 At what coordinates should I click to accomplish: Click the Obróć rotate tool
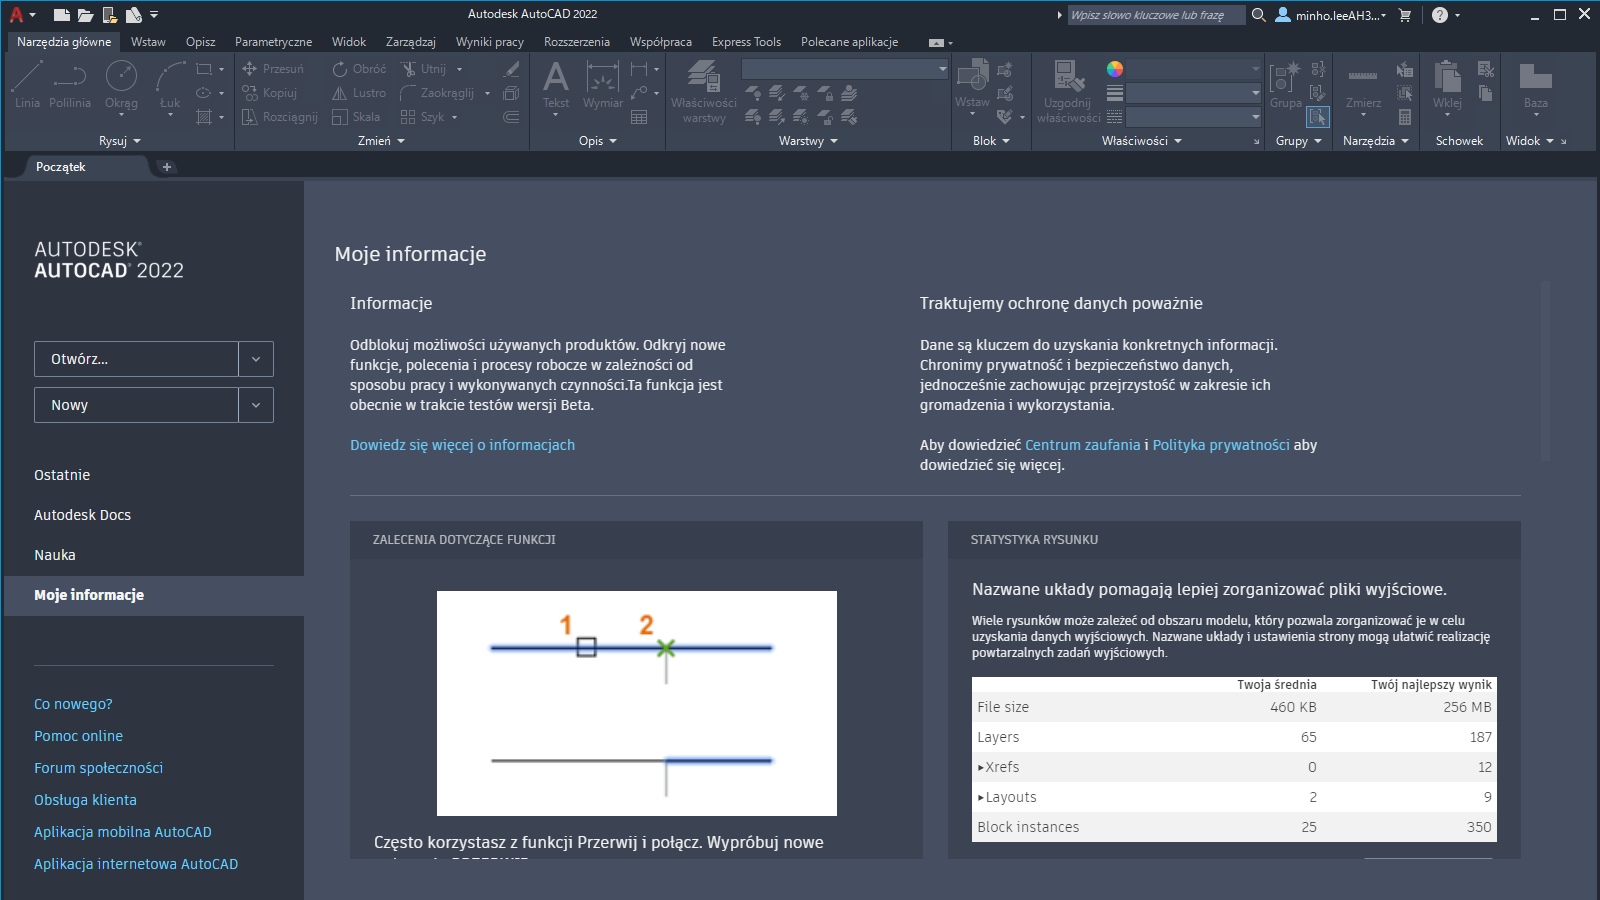pyautogui.click(x=358, y=69)
